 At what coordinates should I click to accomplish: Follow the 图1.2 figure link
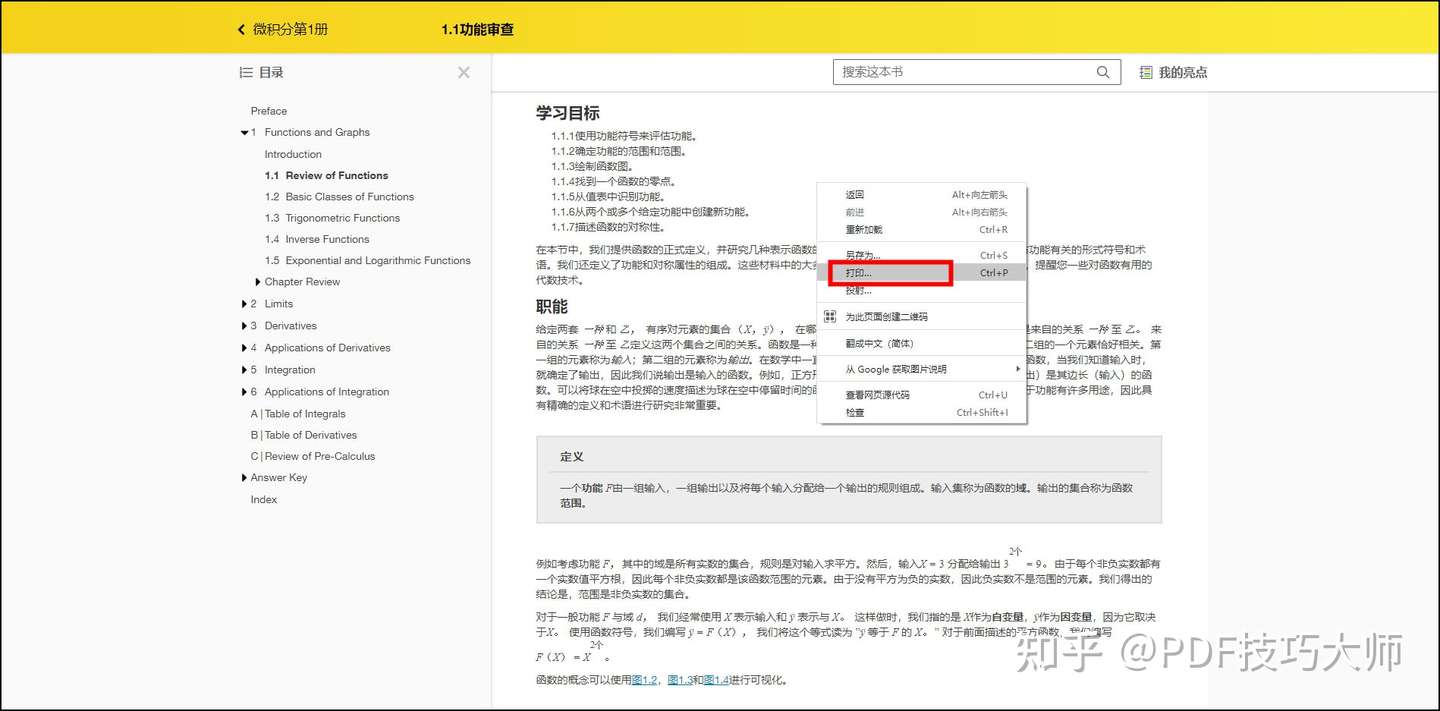point(645,680)
